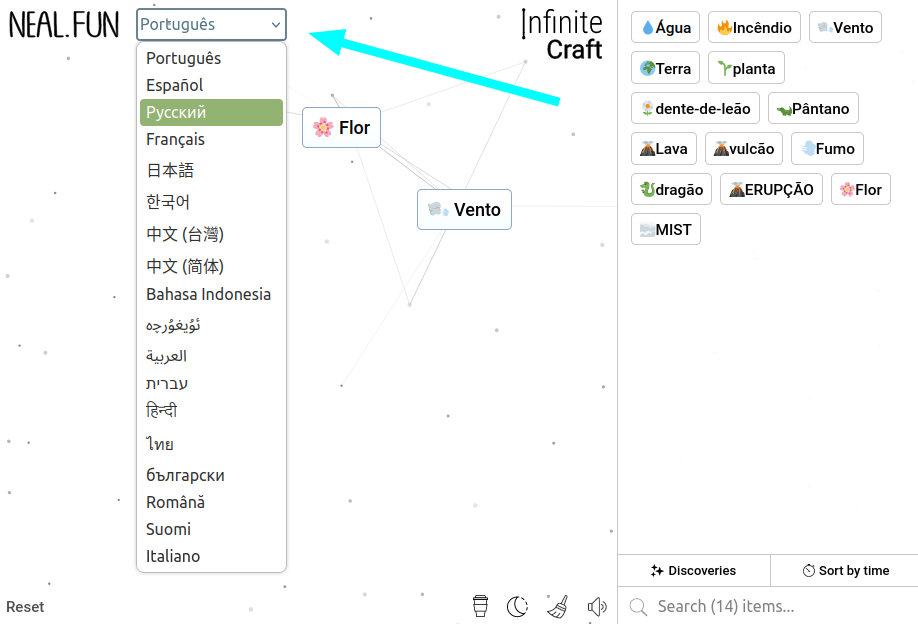918x624 pixels.
Task: Open the Português language dropdown
Action: tap(211, 25)
